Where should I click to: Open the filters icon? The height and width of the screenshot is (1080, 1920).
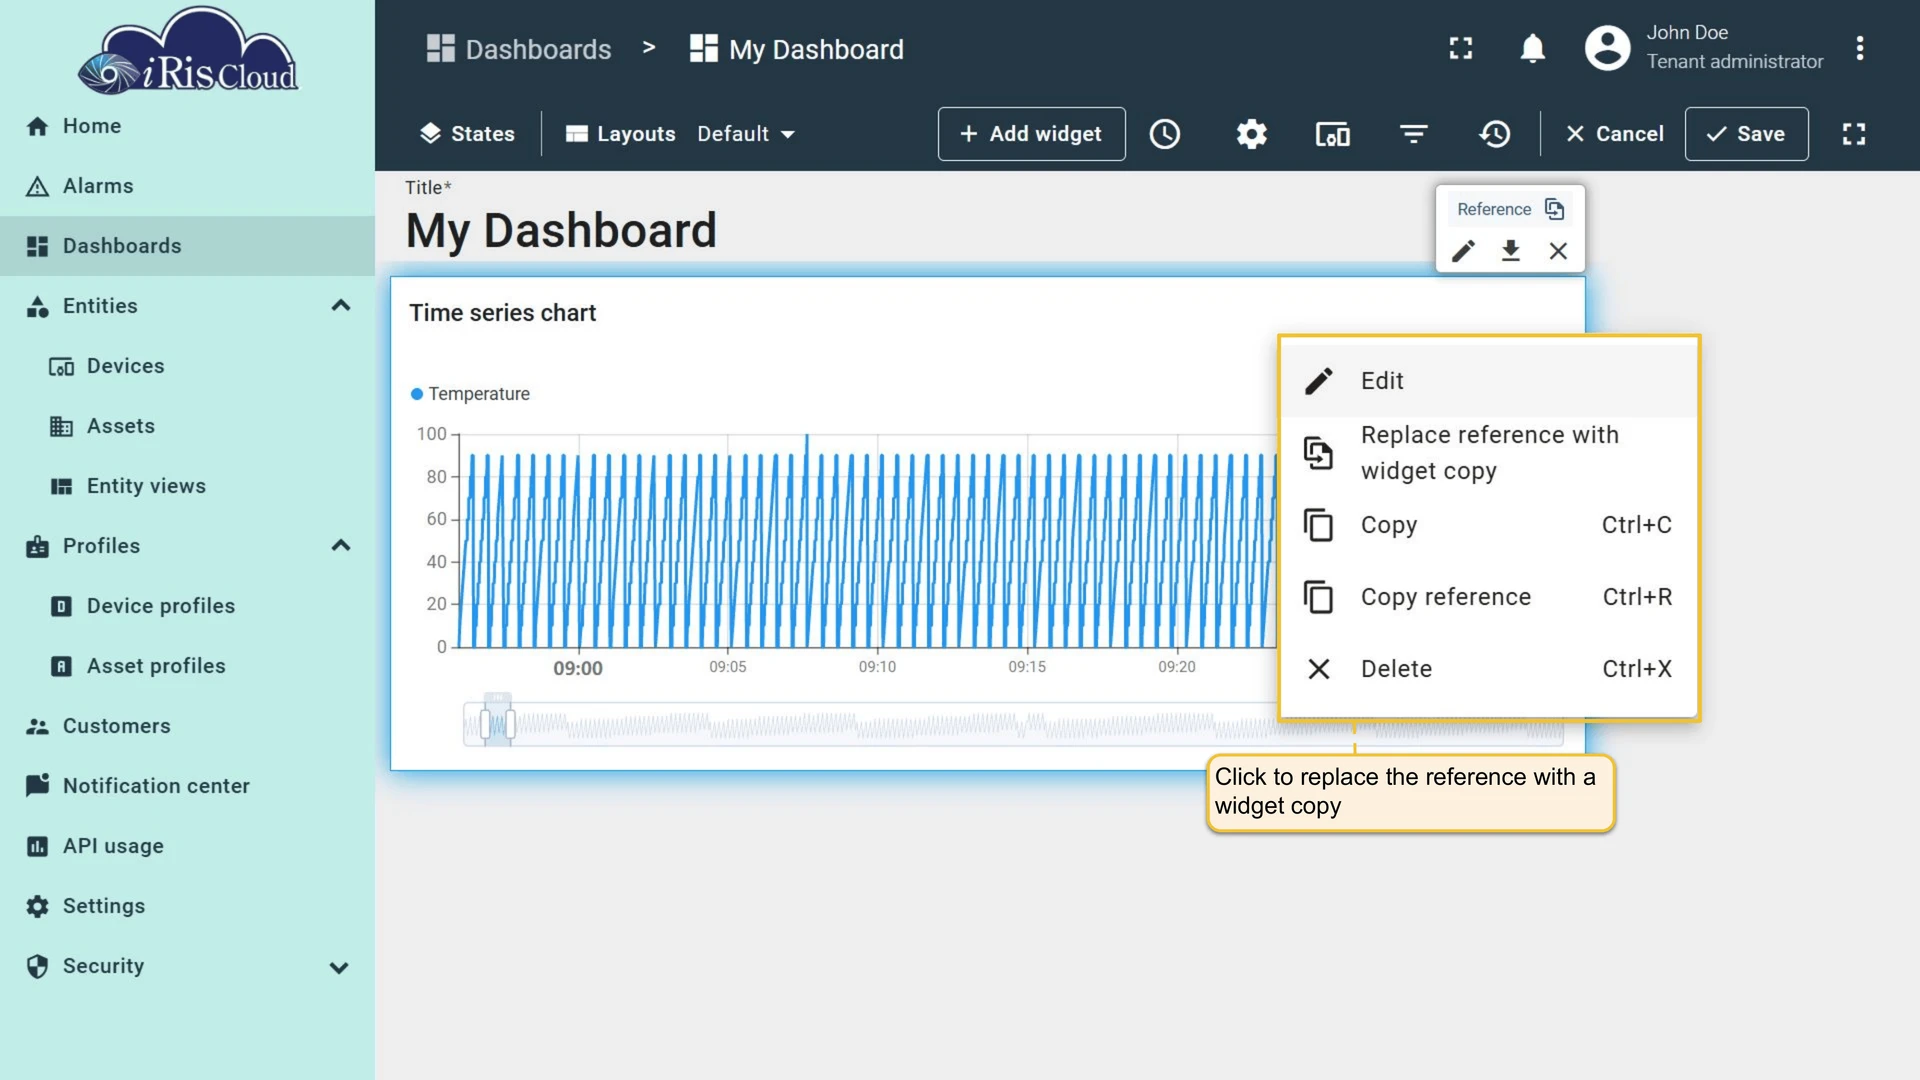pyautogui.click(x=1413, y=134)
